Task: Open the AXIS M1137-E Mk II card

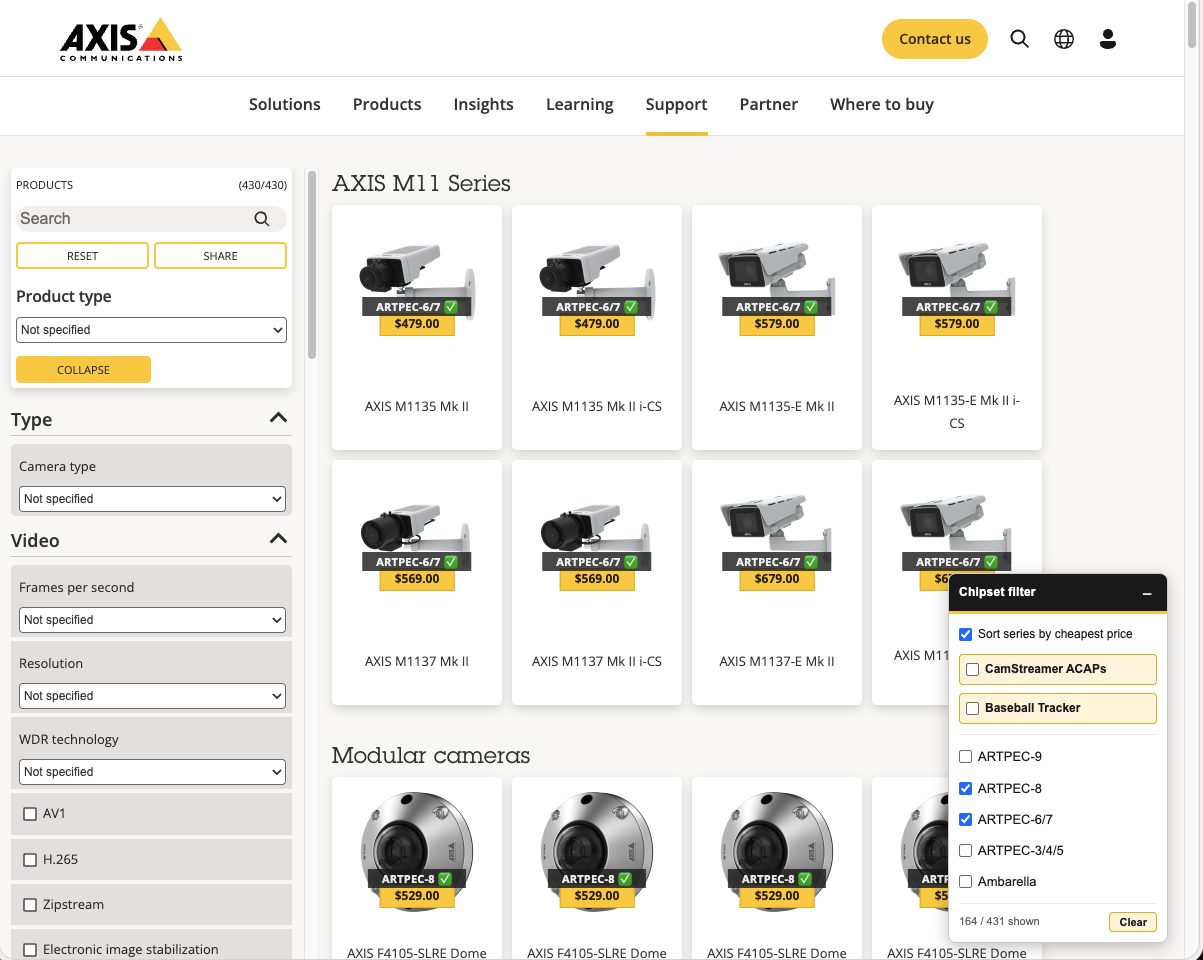Action: click(777, 583)
